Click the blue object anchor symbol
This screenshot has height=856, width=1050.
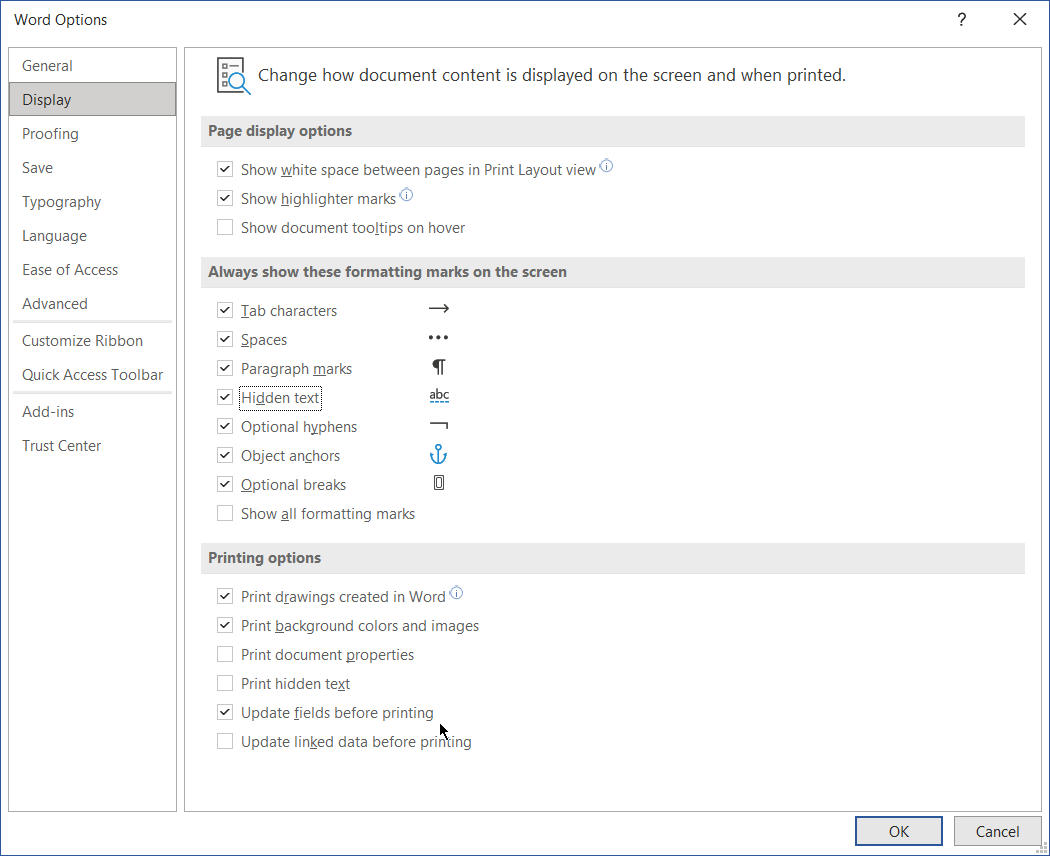point(438,455)
